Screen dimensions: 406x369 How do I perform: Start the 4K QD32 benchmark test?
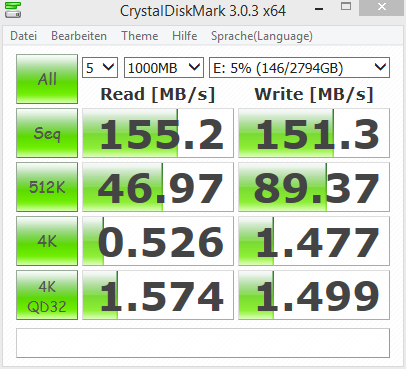click(x=47, y=295)
